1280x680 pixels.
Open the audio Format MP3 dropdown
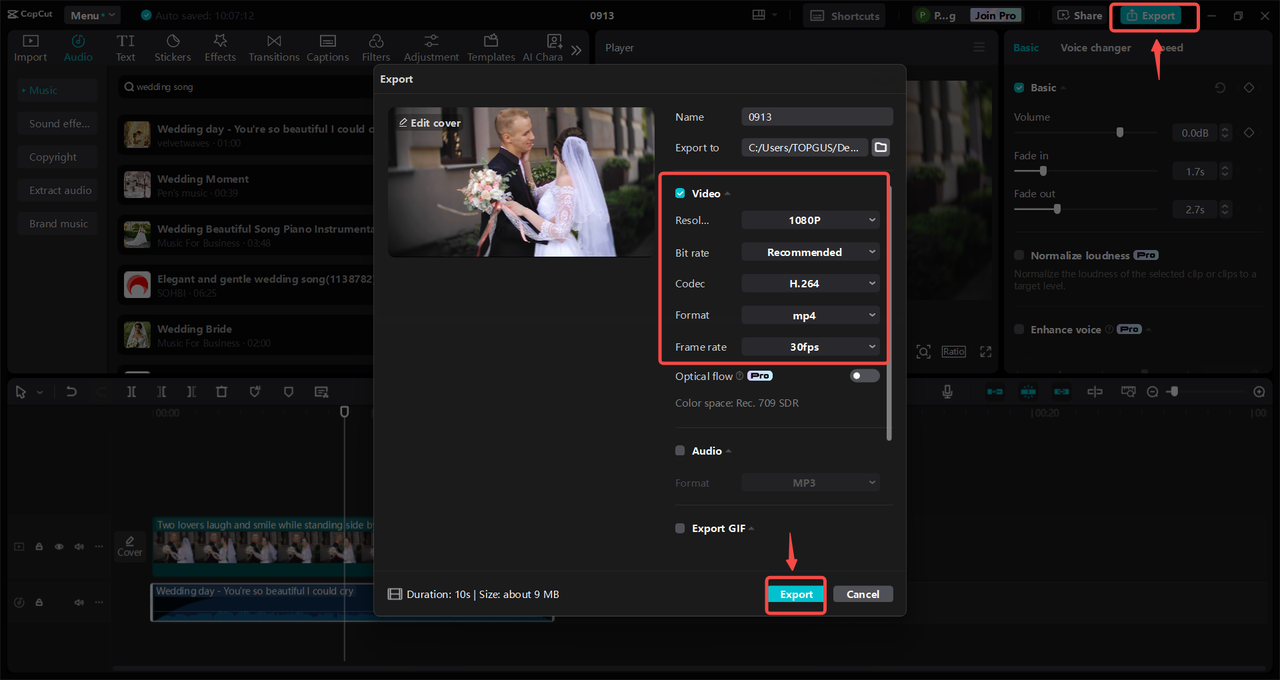click(x=811, y=483)
